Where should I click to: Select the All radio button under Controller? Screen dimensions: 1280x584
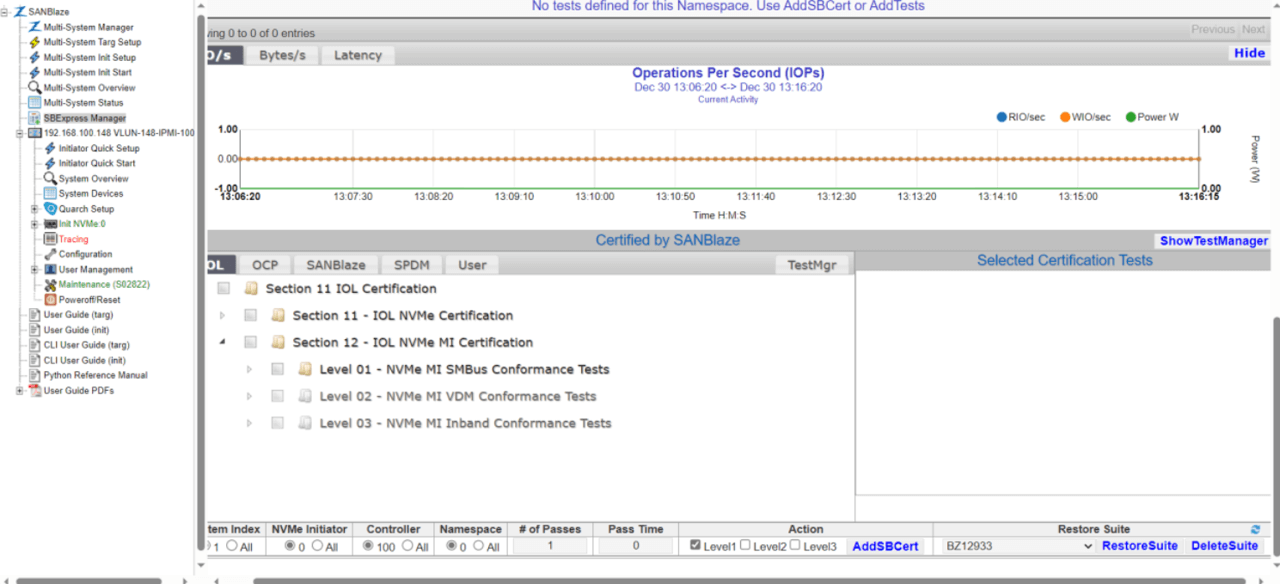(x=407, y=546)
